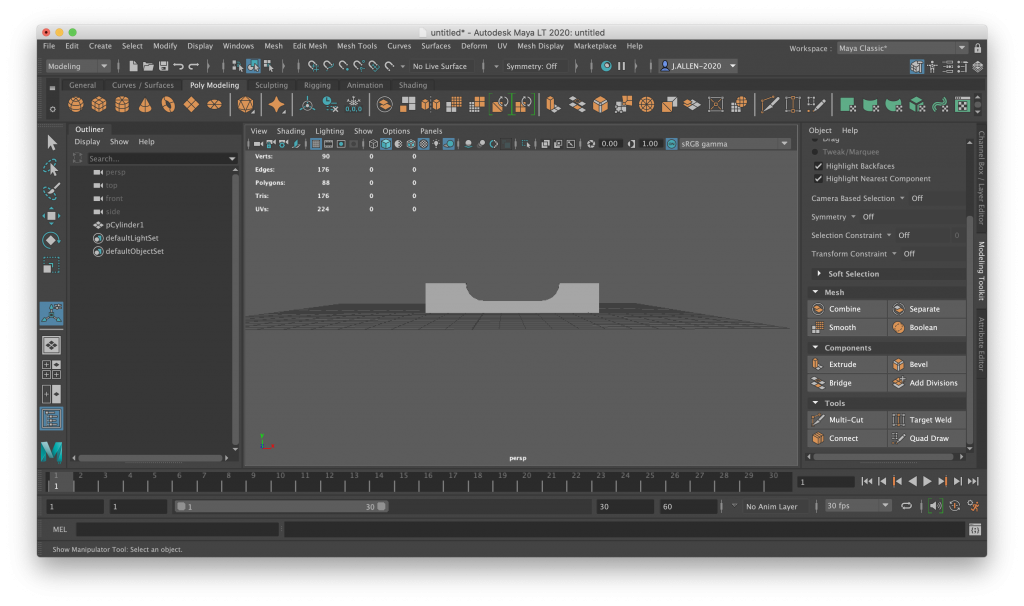
Task: Open the Mesh Tools menu
Action: tap(357, 46)
